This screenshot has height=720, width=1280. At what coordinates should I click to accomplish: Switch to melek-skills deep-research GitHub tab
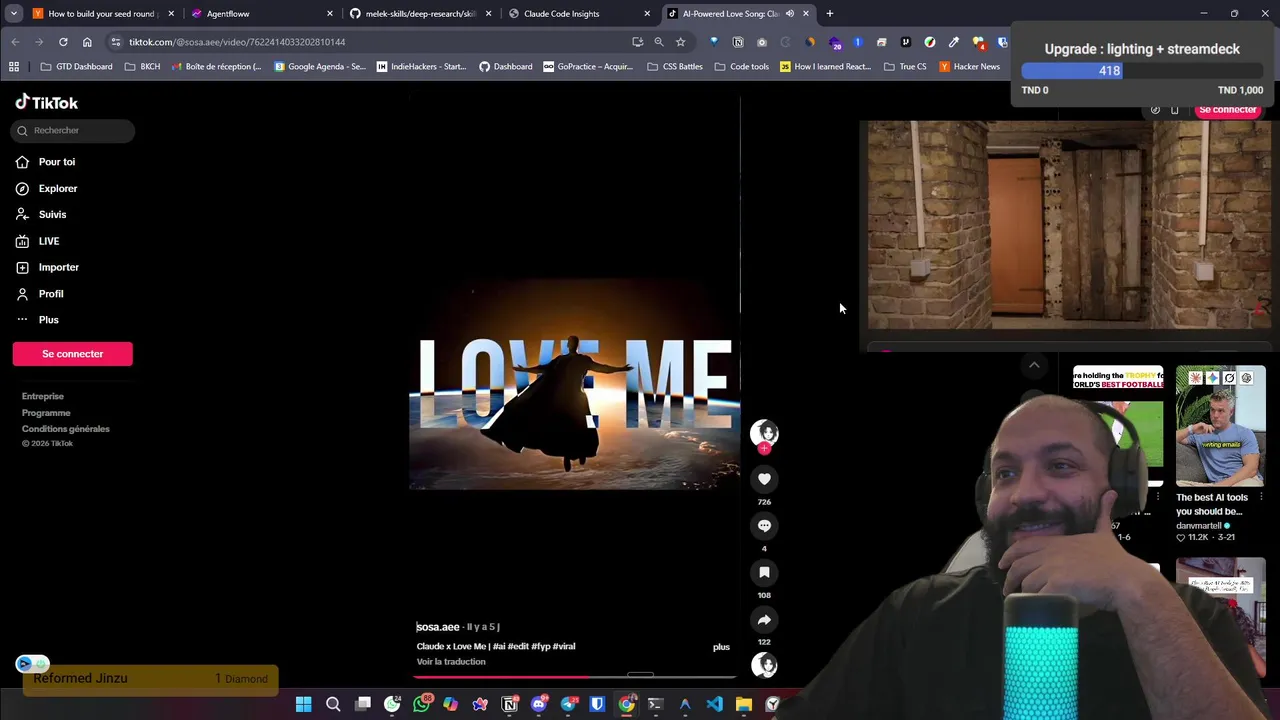click(x=420, y=14)
